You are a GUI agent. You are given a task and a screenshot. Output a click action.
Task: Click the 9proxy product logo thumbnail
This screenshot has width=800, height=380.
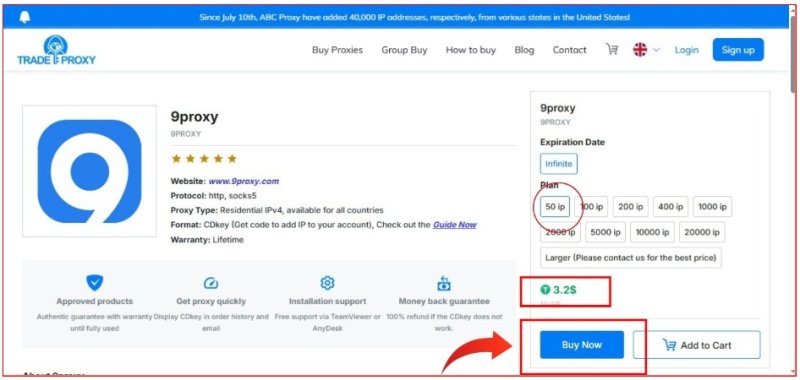pos(89,171)
